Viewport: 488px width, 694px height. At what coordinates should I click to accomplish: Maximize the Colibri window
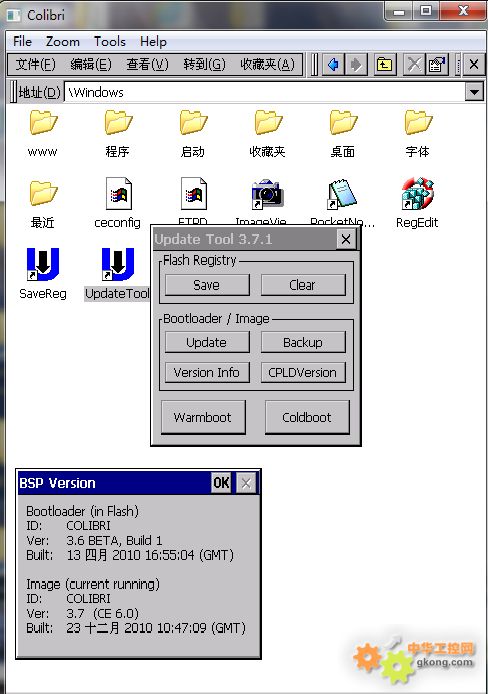426,11
